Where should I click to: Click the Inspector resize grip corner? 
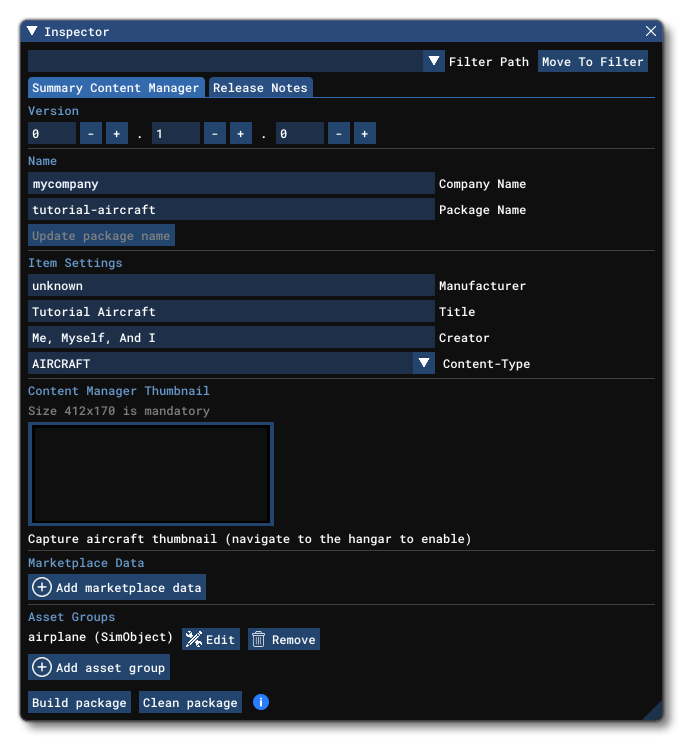[654, 711]
